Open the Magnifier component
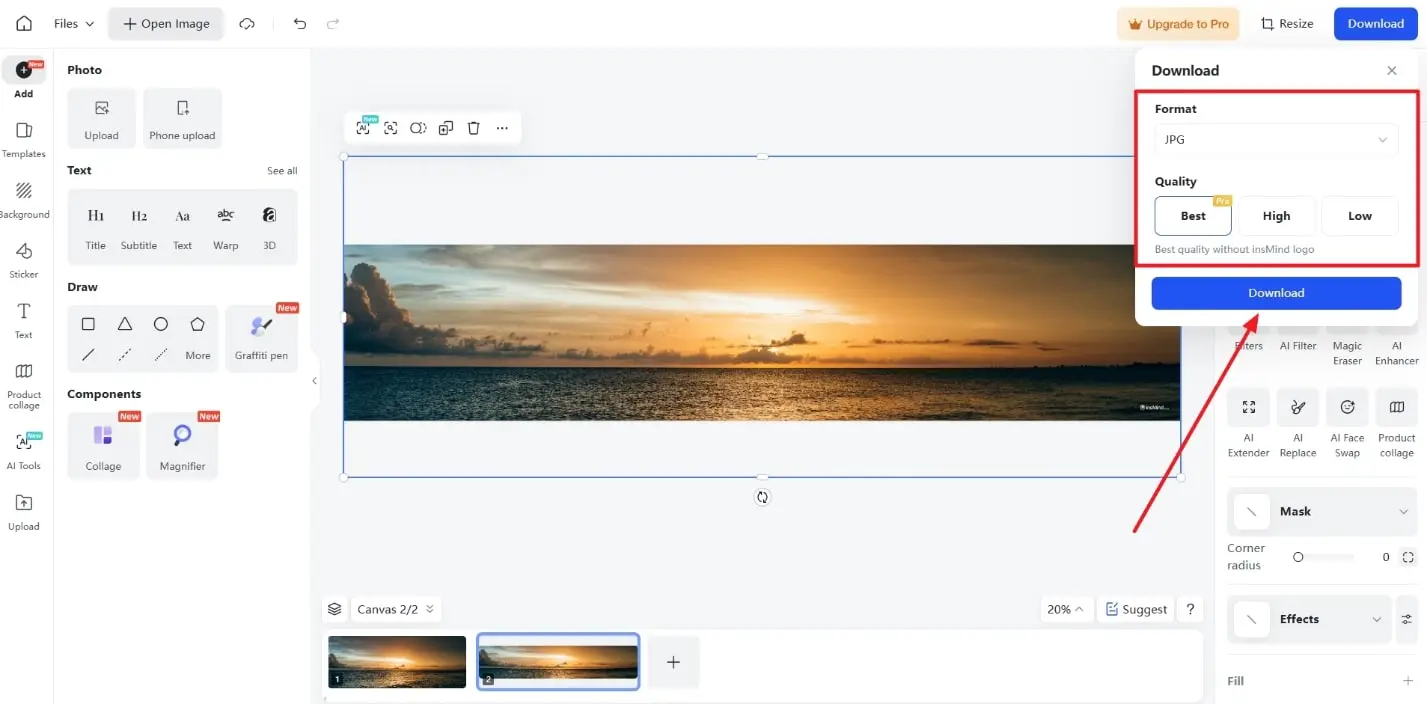Screen dimensions: 1427x704 tap(182, 444)
